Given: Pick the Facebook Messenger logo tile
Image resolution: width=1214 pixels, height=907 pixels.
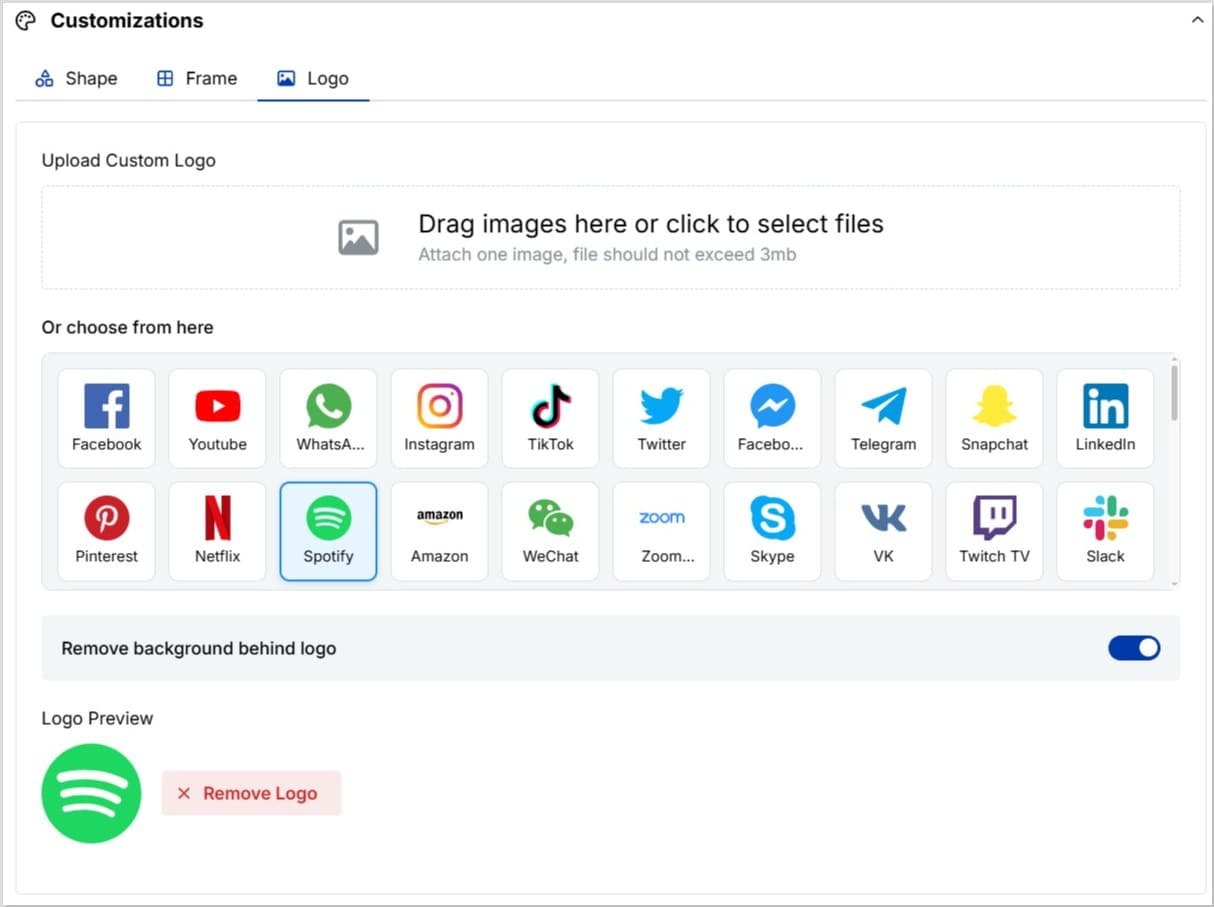Looking at the screenshot, I should [773, 418].
